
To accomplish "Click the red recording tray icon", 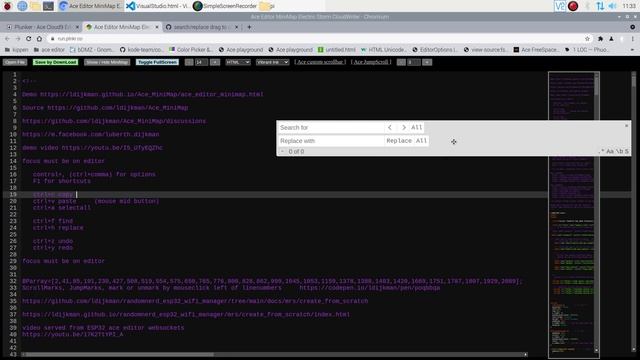I will click(573, 6).
